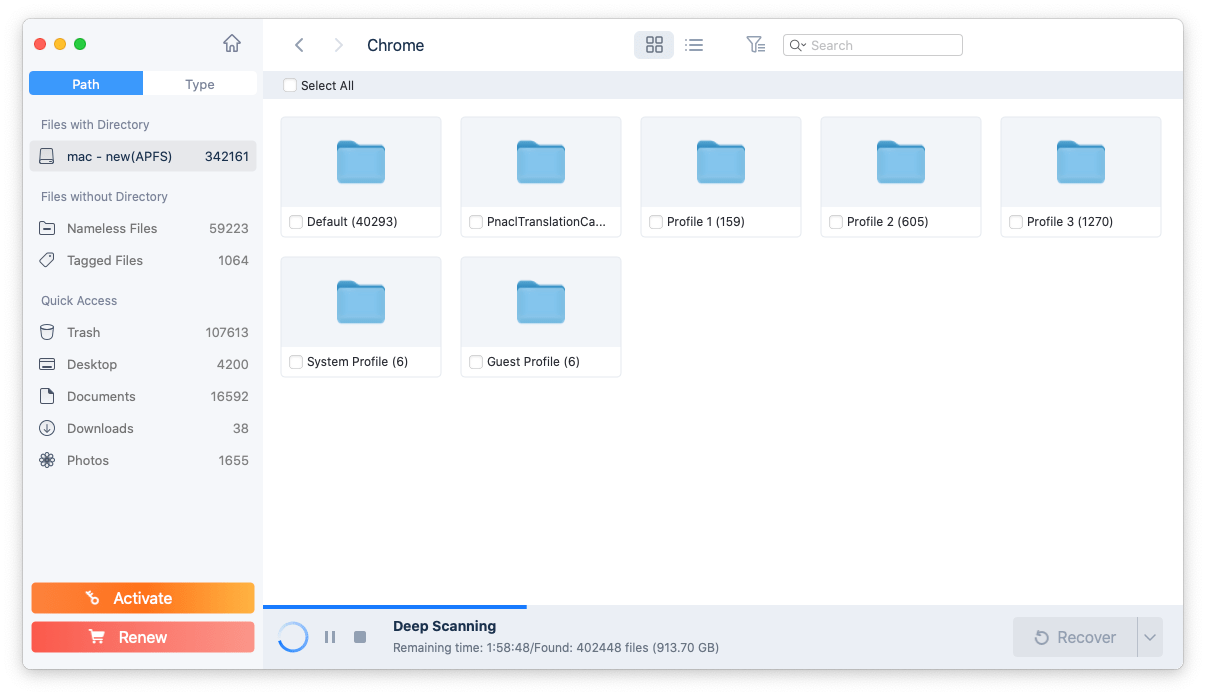Select Nameless Files 59223 row
Screen dimensions: 1206x696
(143, 228)
